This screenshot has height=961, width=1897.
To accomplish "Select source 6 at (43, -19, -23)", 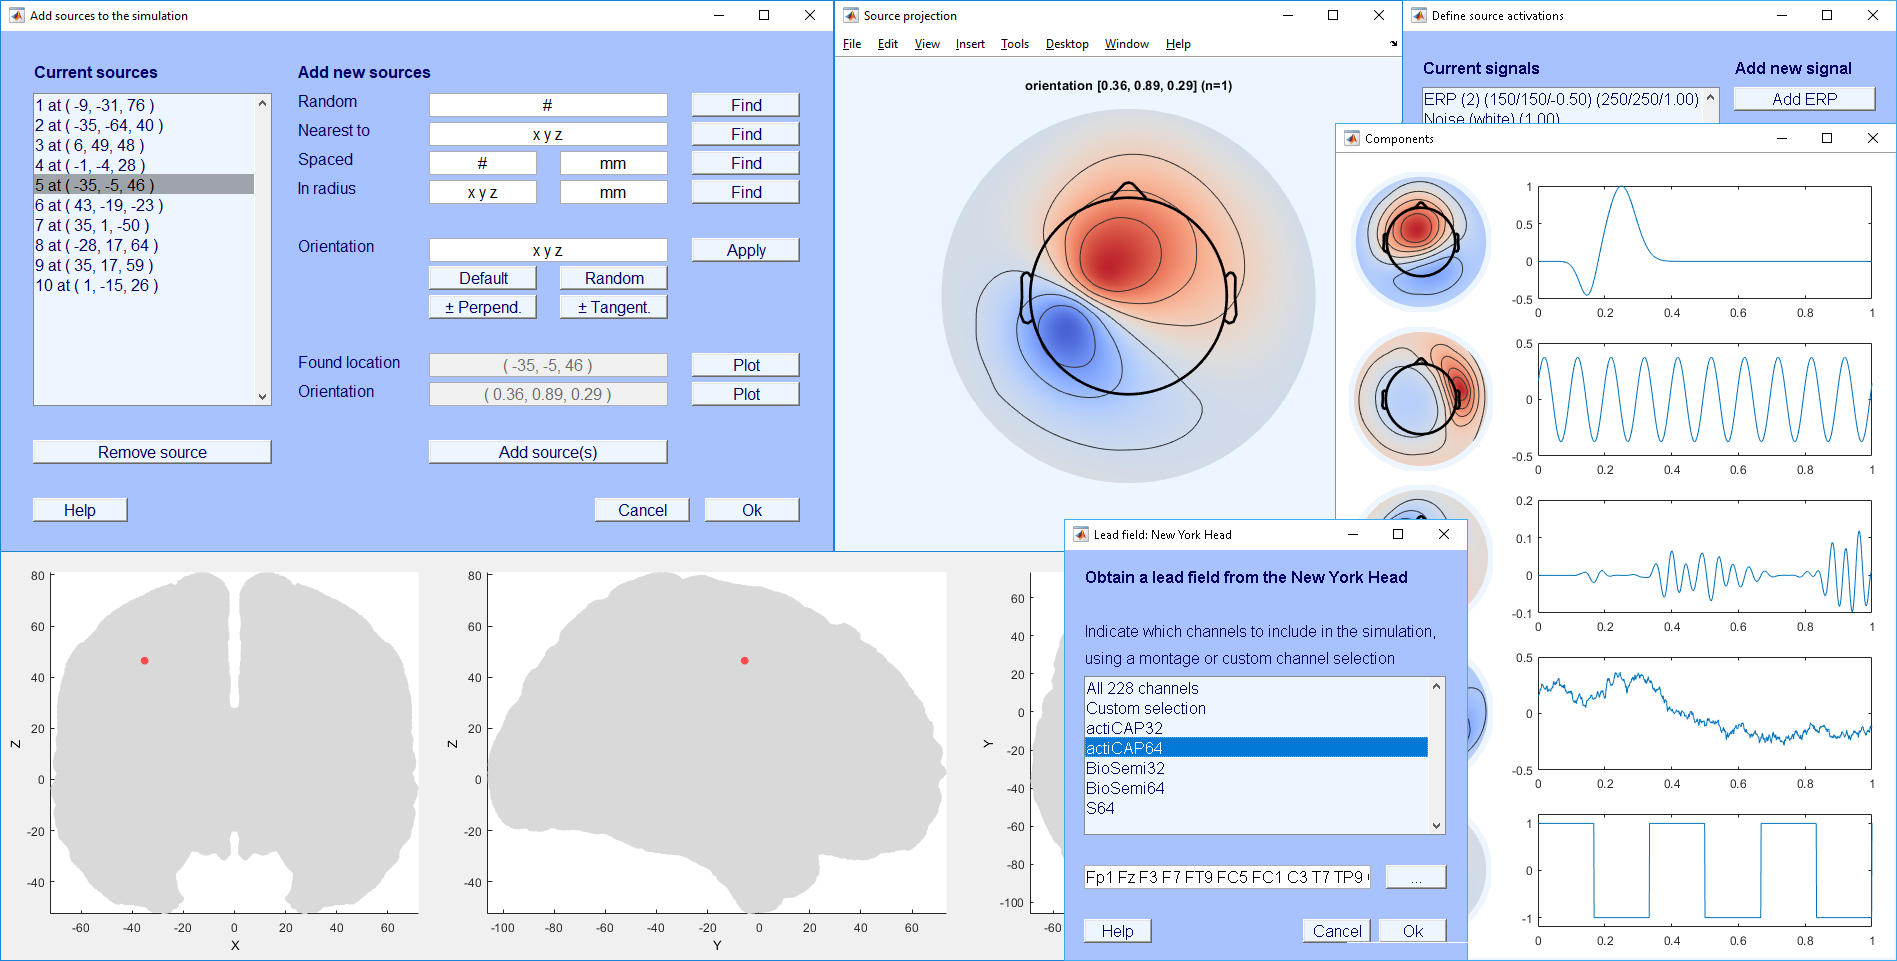I will (99, 205).
